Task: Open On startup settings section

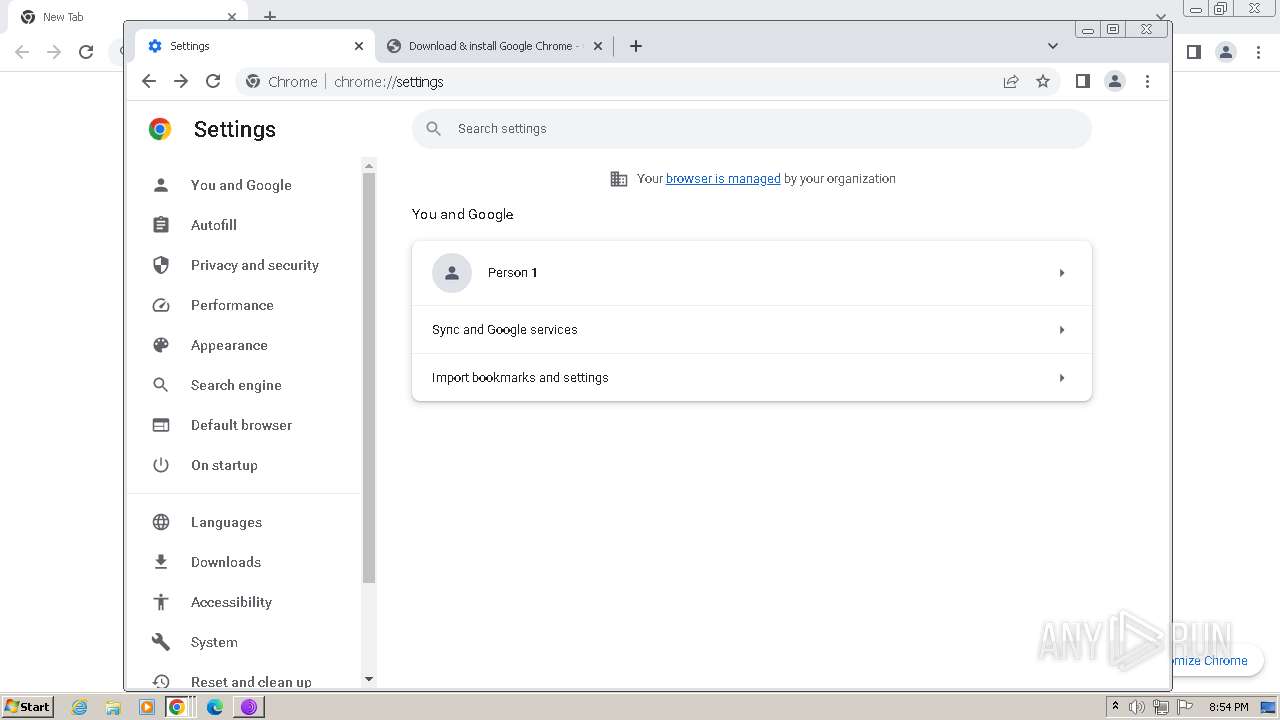Action: point(224,465)
